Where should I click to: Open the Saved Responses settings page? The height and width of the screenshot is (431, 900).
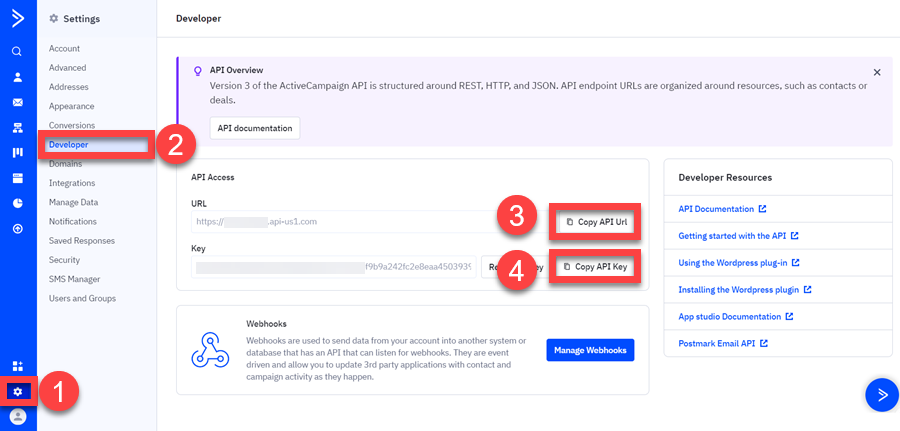tap(82, 241)
